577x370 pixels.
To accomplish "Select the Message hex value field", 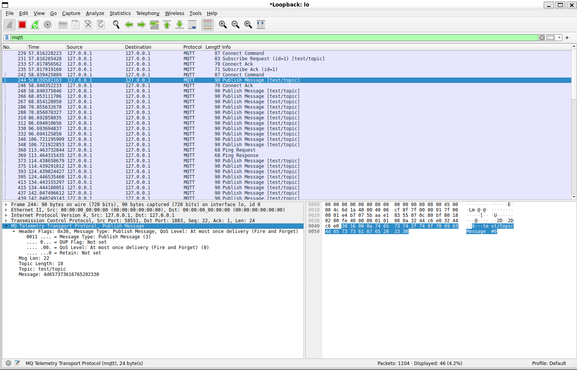I will point(59,274).
